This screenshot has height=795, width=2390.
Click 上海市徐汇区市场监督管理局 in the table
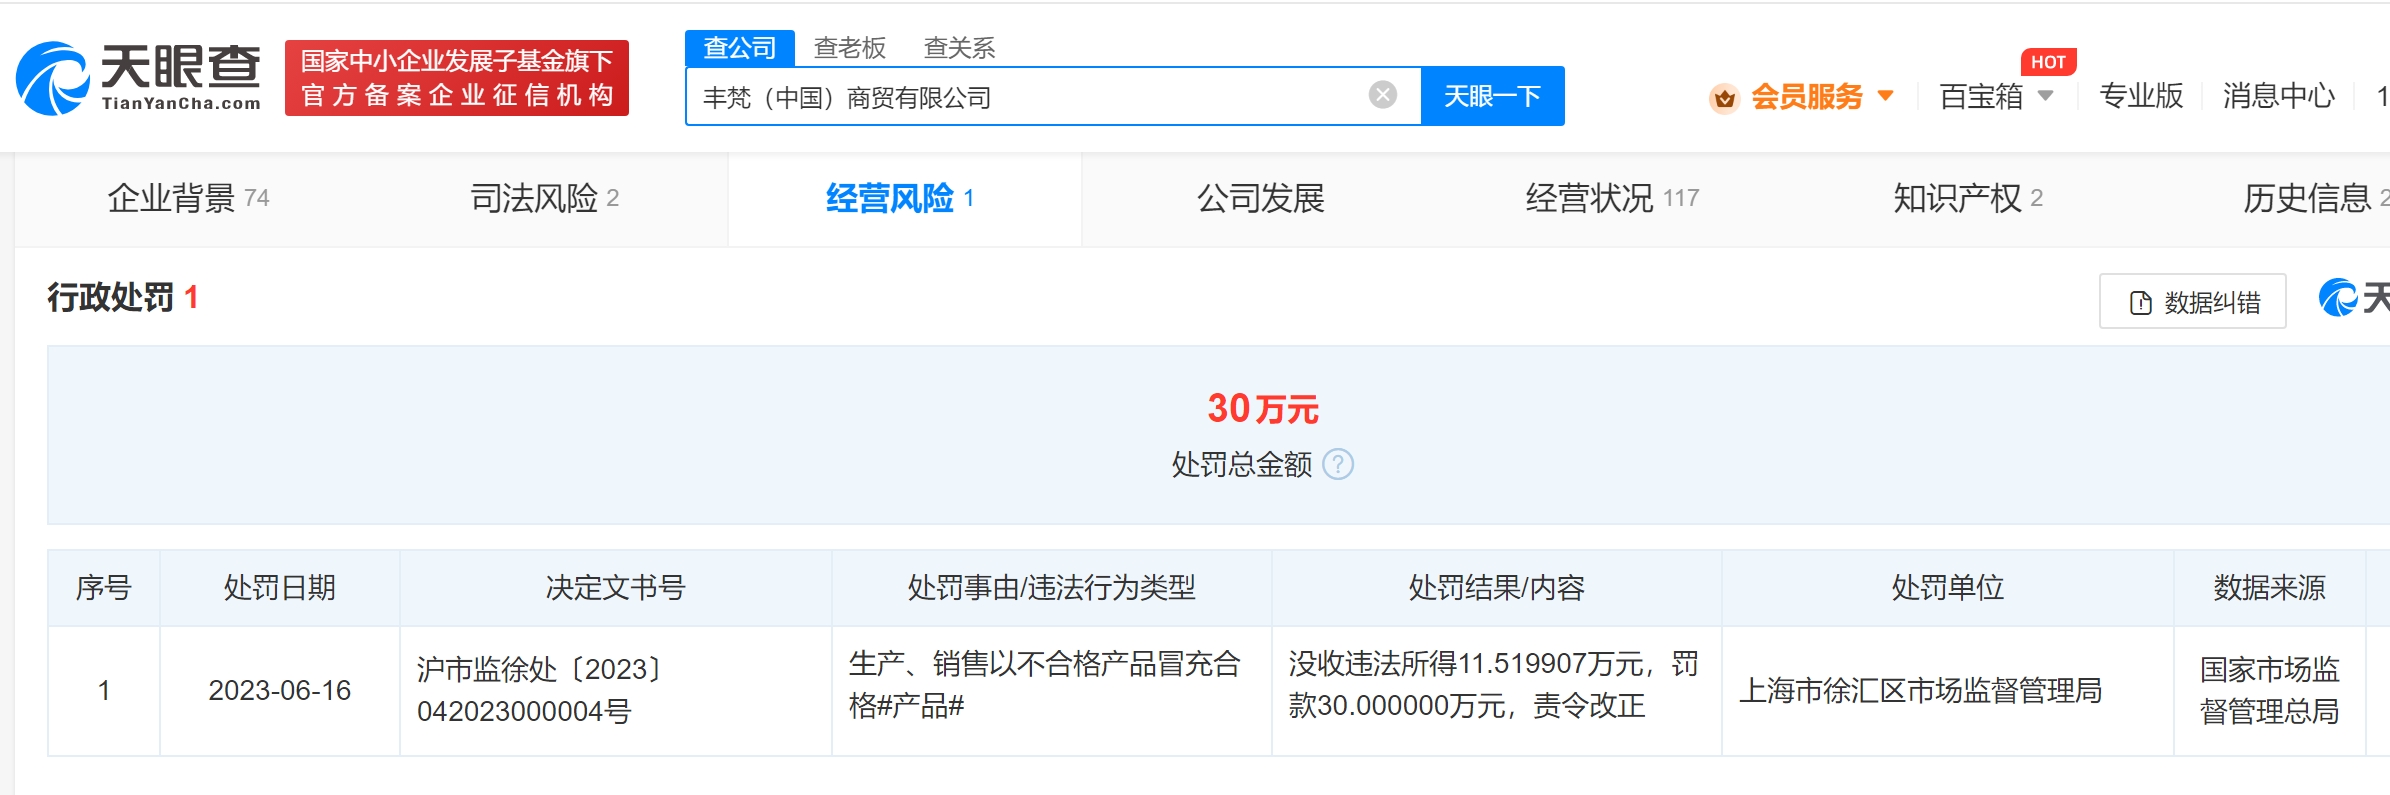[1921, 690]
